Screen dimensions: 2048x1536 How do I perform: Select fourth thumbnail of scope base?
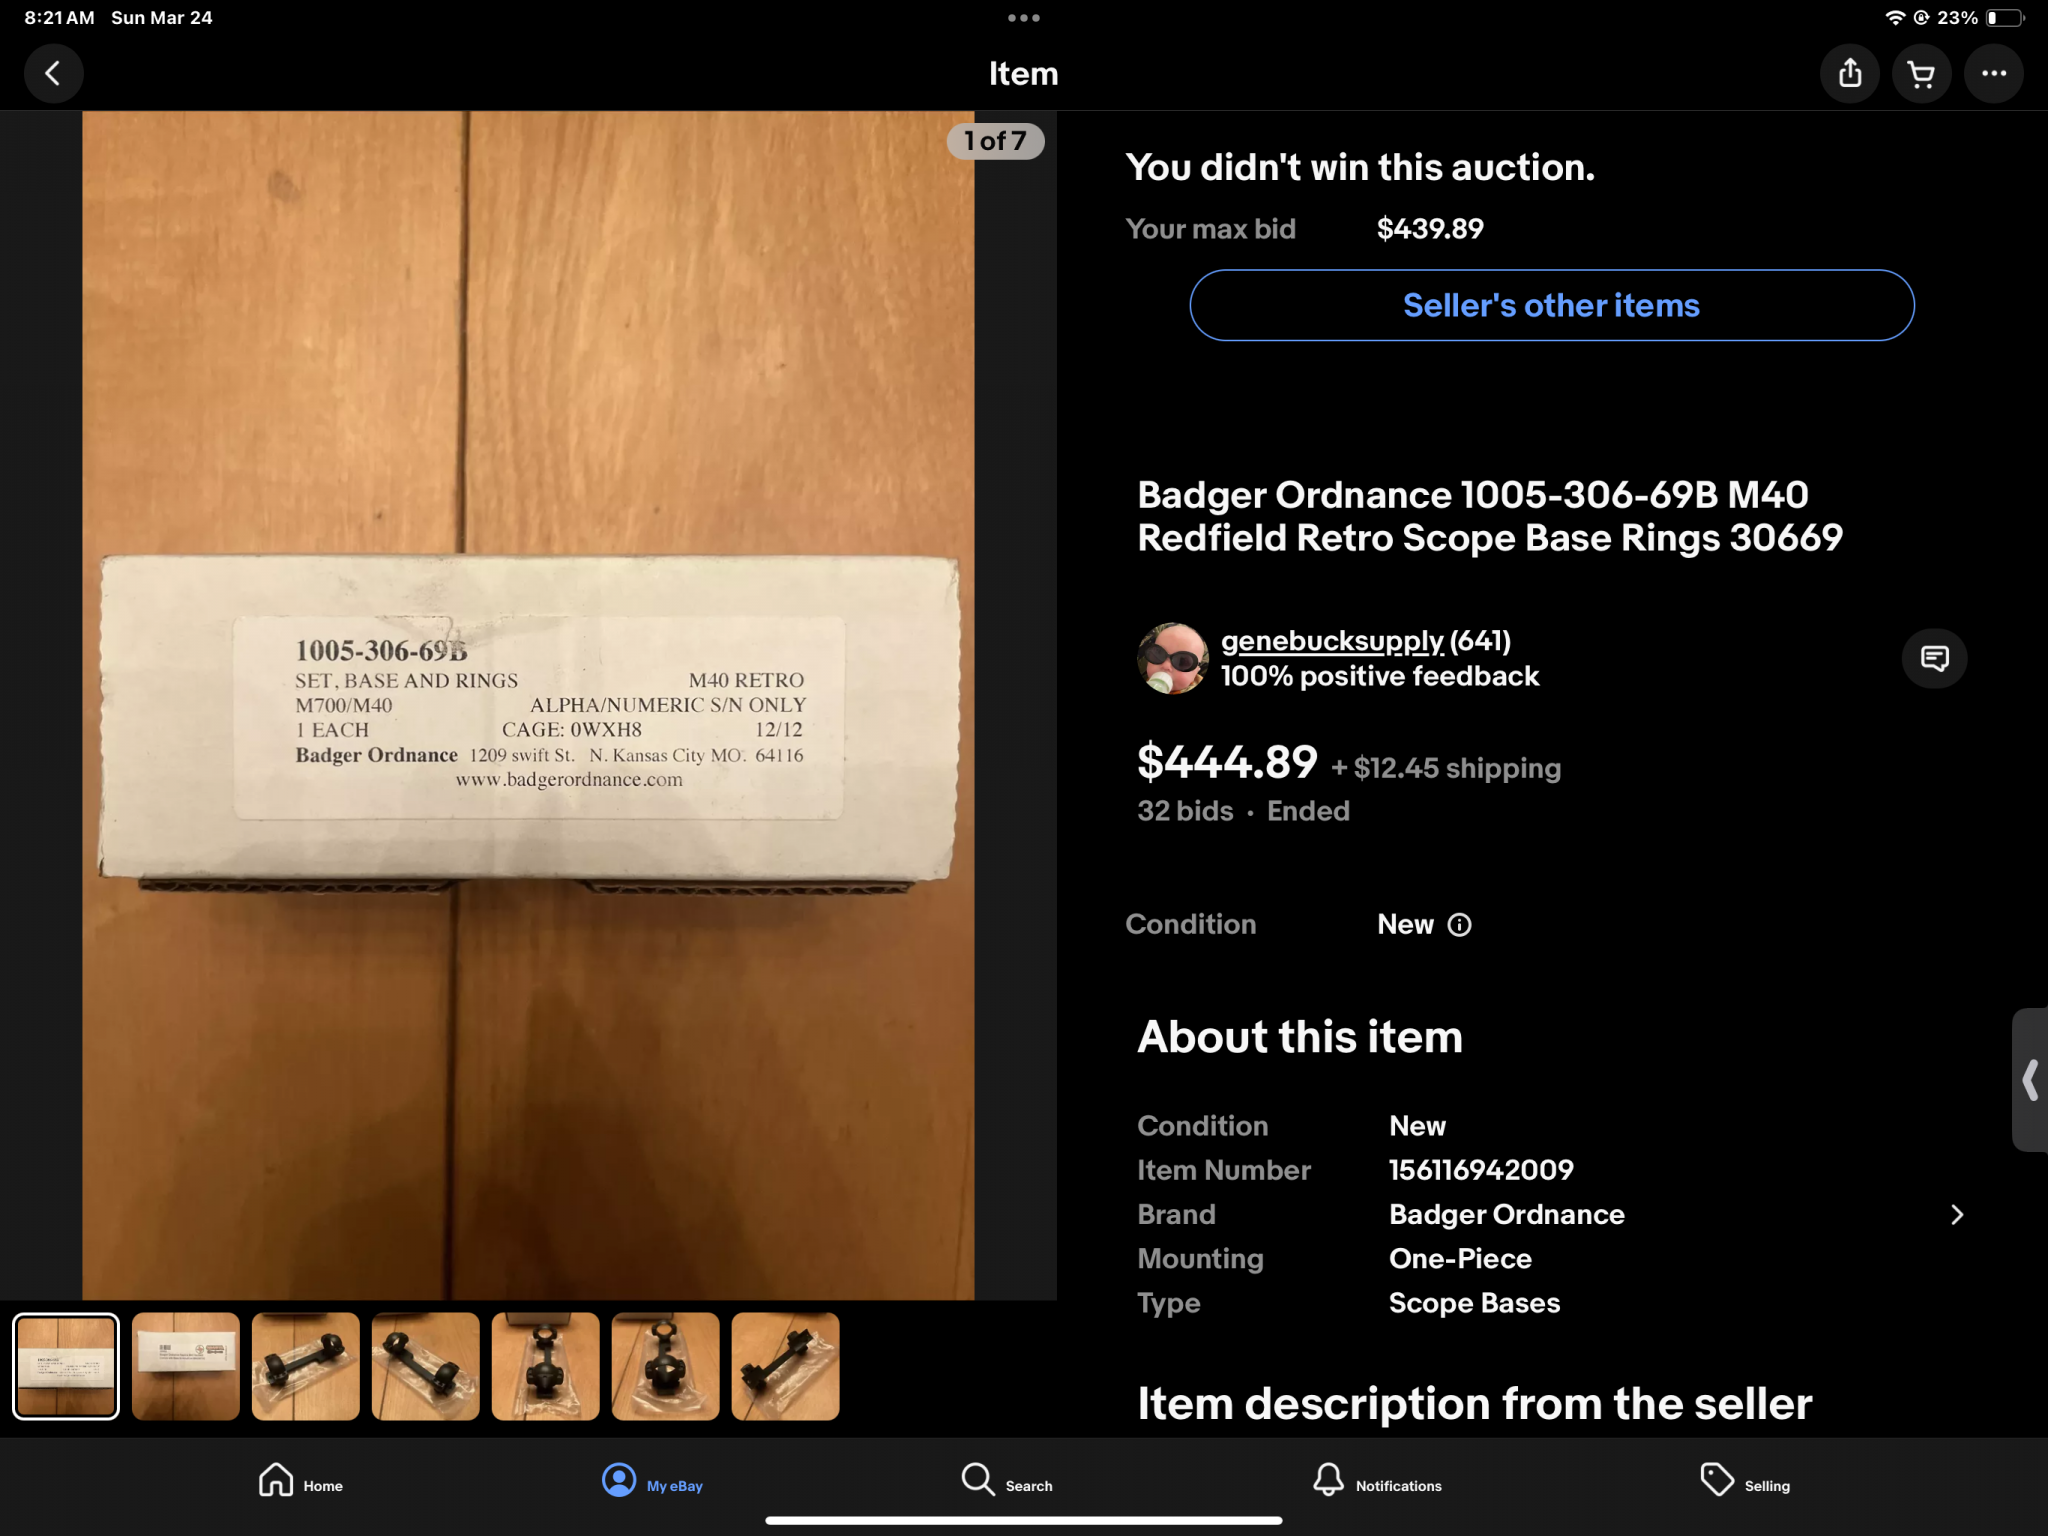click(x=426, y=1366)
